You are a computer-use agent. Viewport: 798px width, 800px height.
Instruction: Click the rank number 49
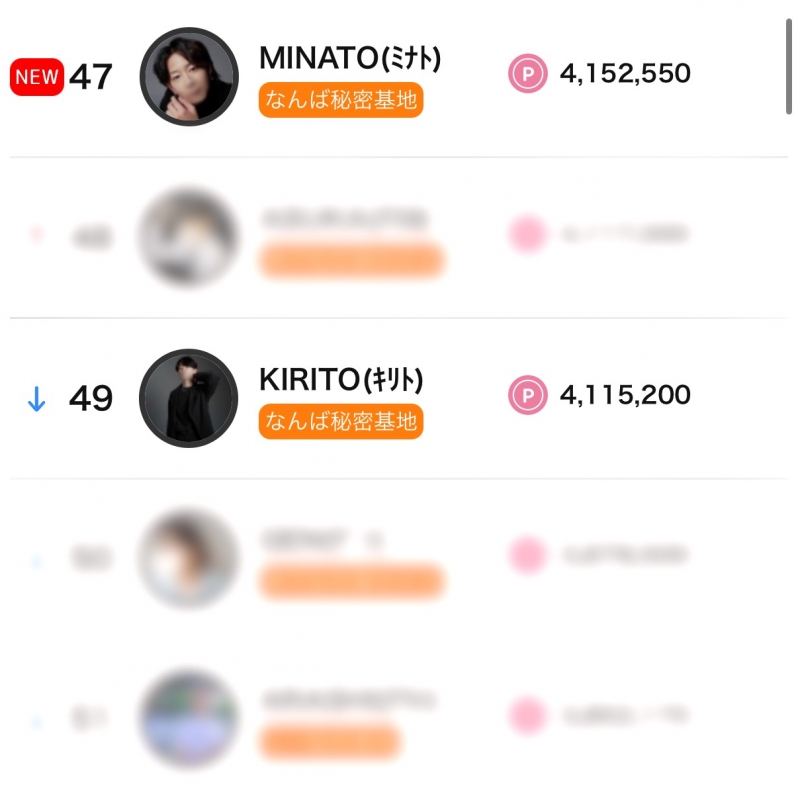pos(91,399)
